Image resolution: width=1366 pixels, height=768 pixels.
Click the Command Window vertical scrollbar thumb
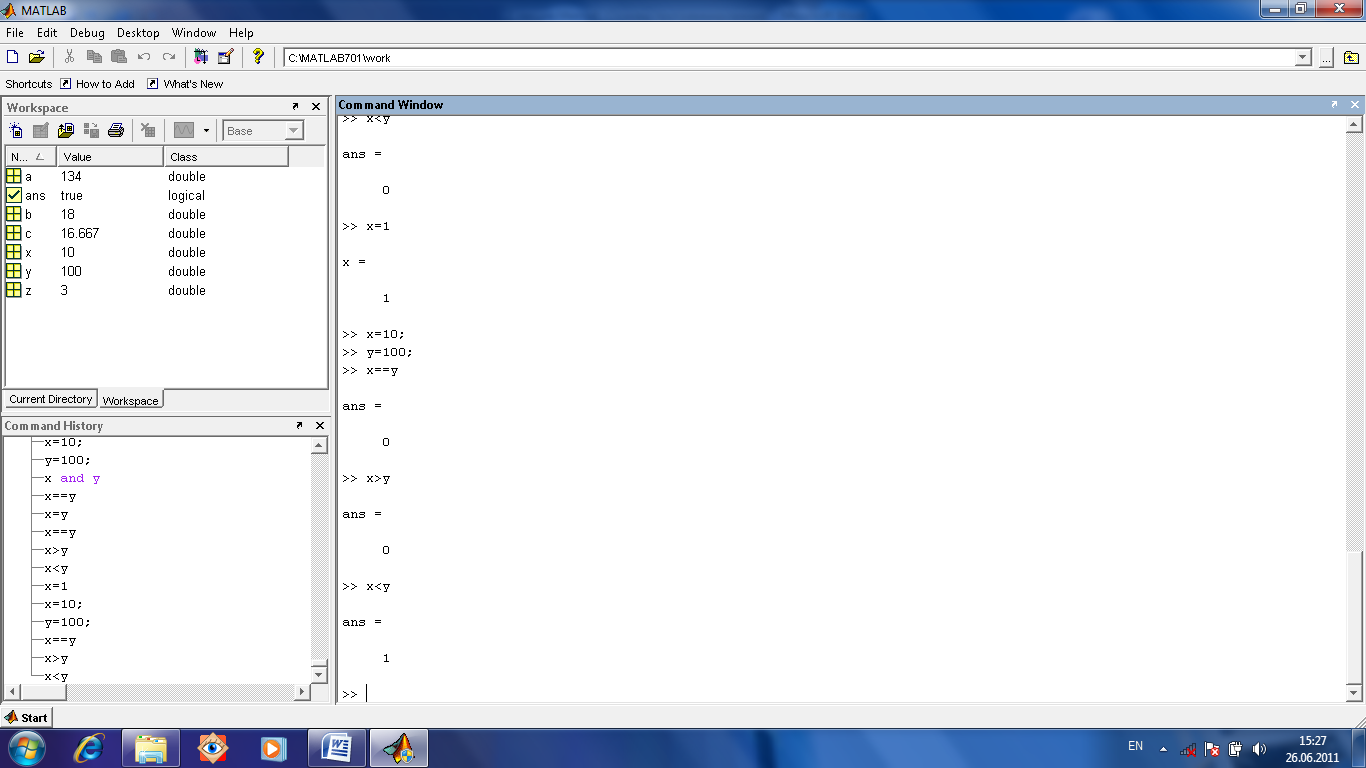coord(1354,617)
